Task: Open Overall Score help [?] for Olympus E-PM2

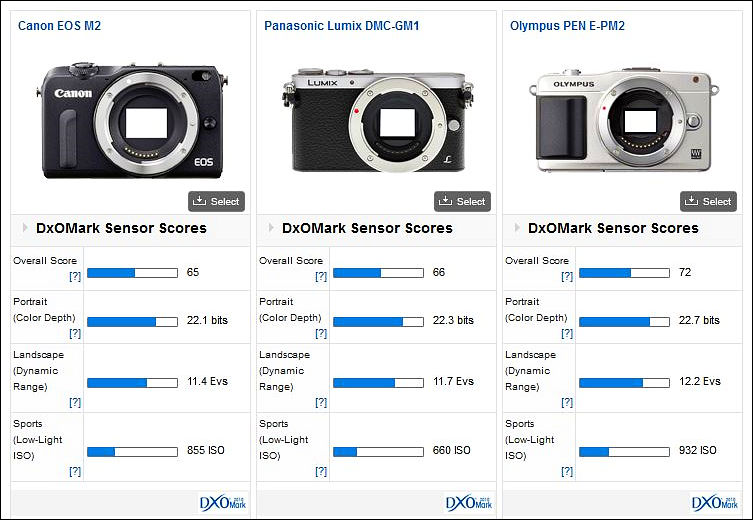Action: (x=567, y=276)
